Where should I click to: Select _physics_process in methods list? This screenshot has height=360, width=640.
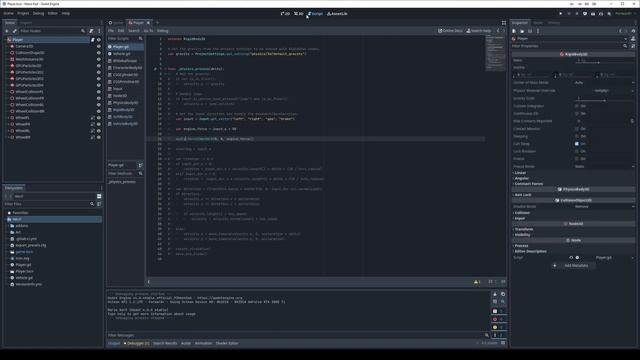122,182
